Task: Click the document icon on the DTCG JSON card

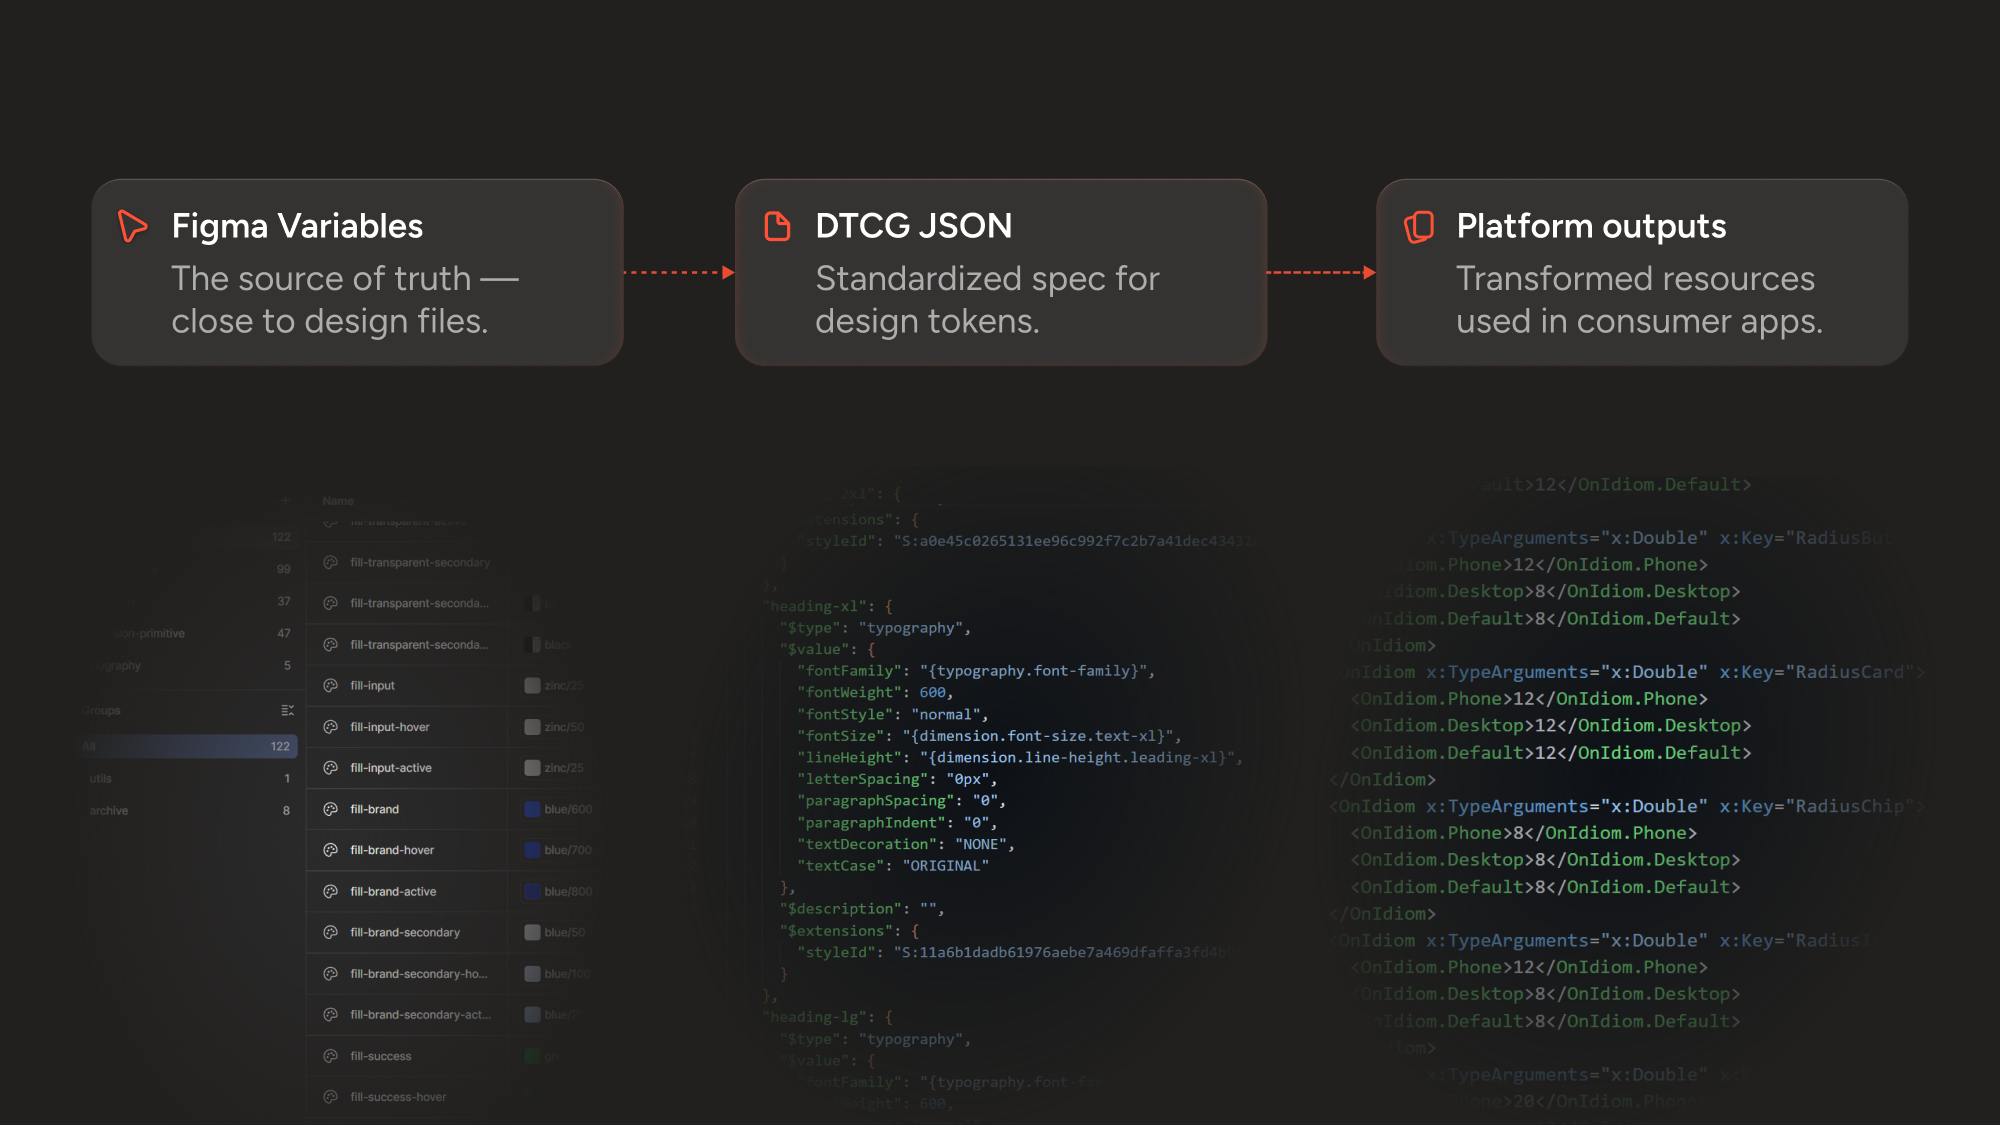Action: 775,226
